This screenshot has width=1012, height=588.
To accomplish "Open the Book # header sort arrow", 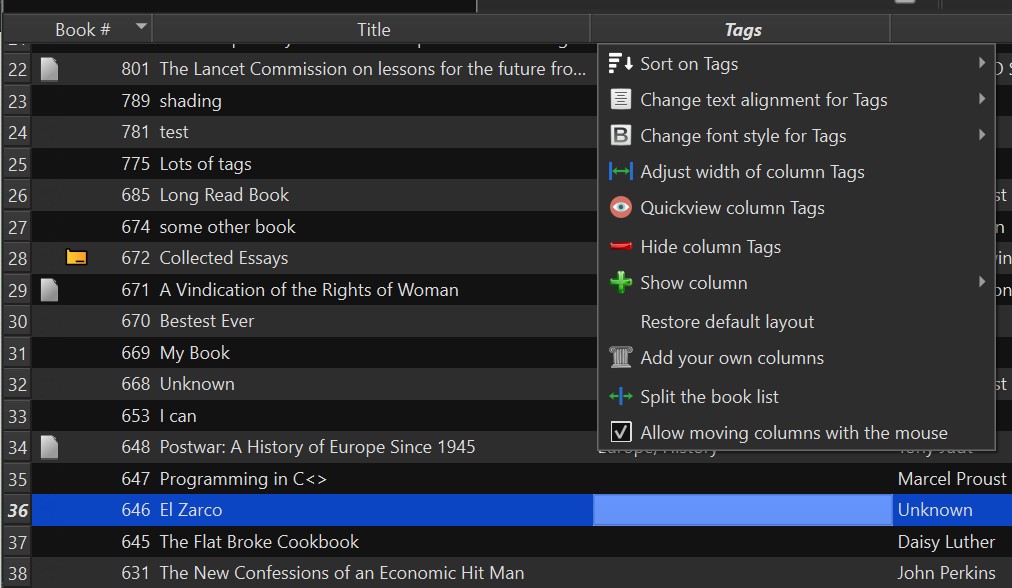I will point(141,27).
